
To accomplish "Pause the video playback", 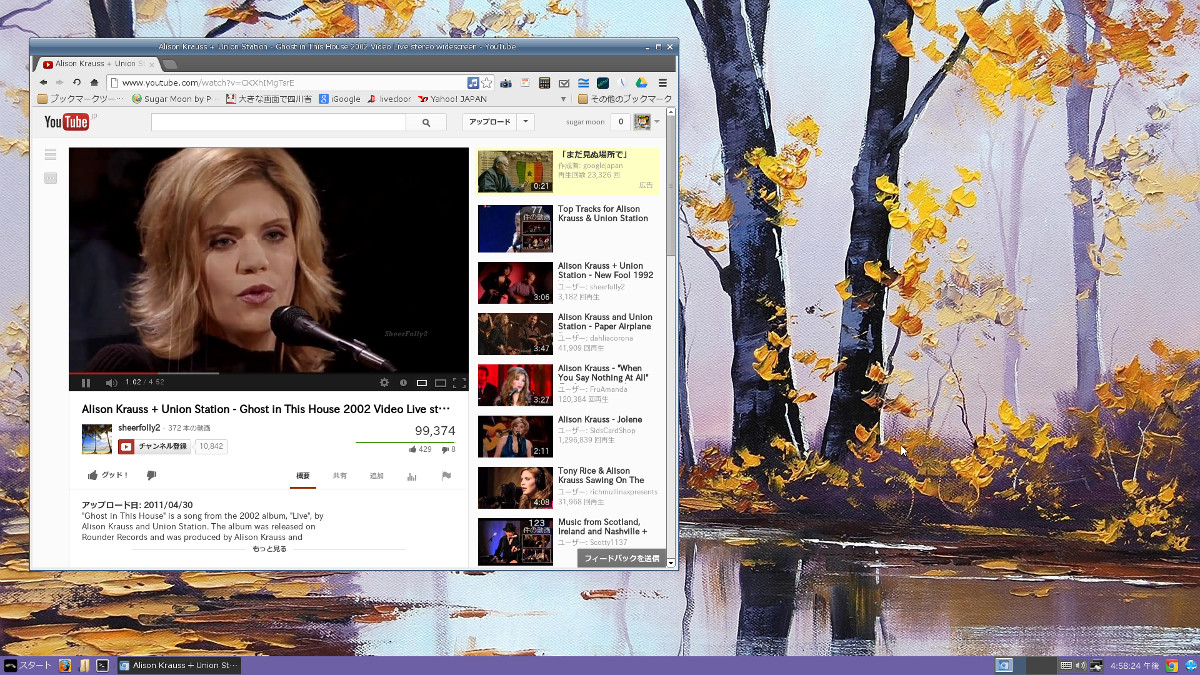I will (86, 382).
